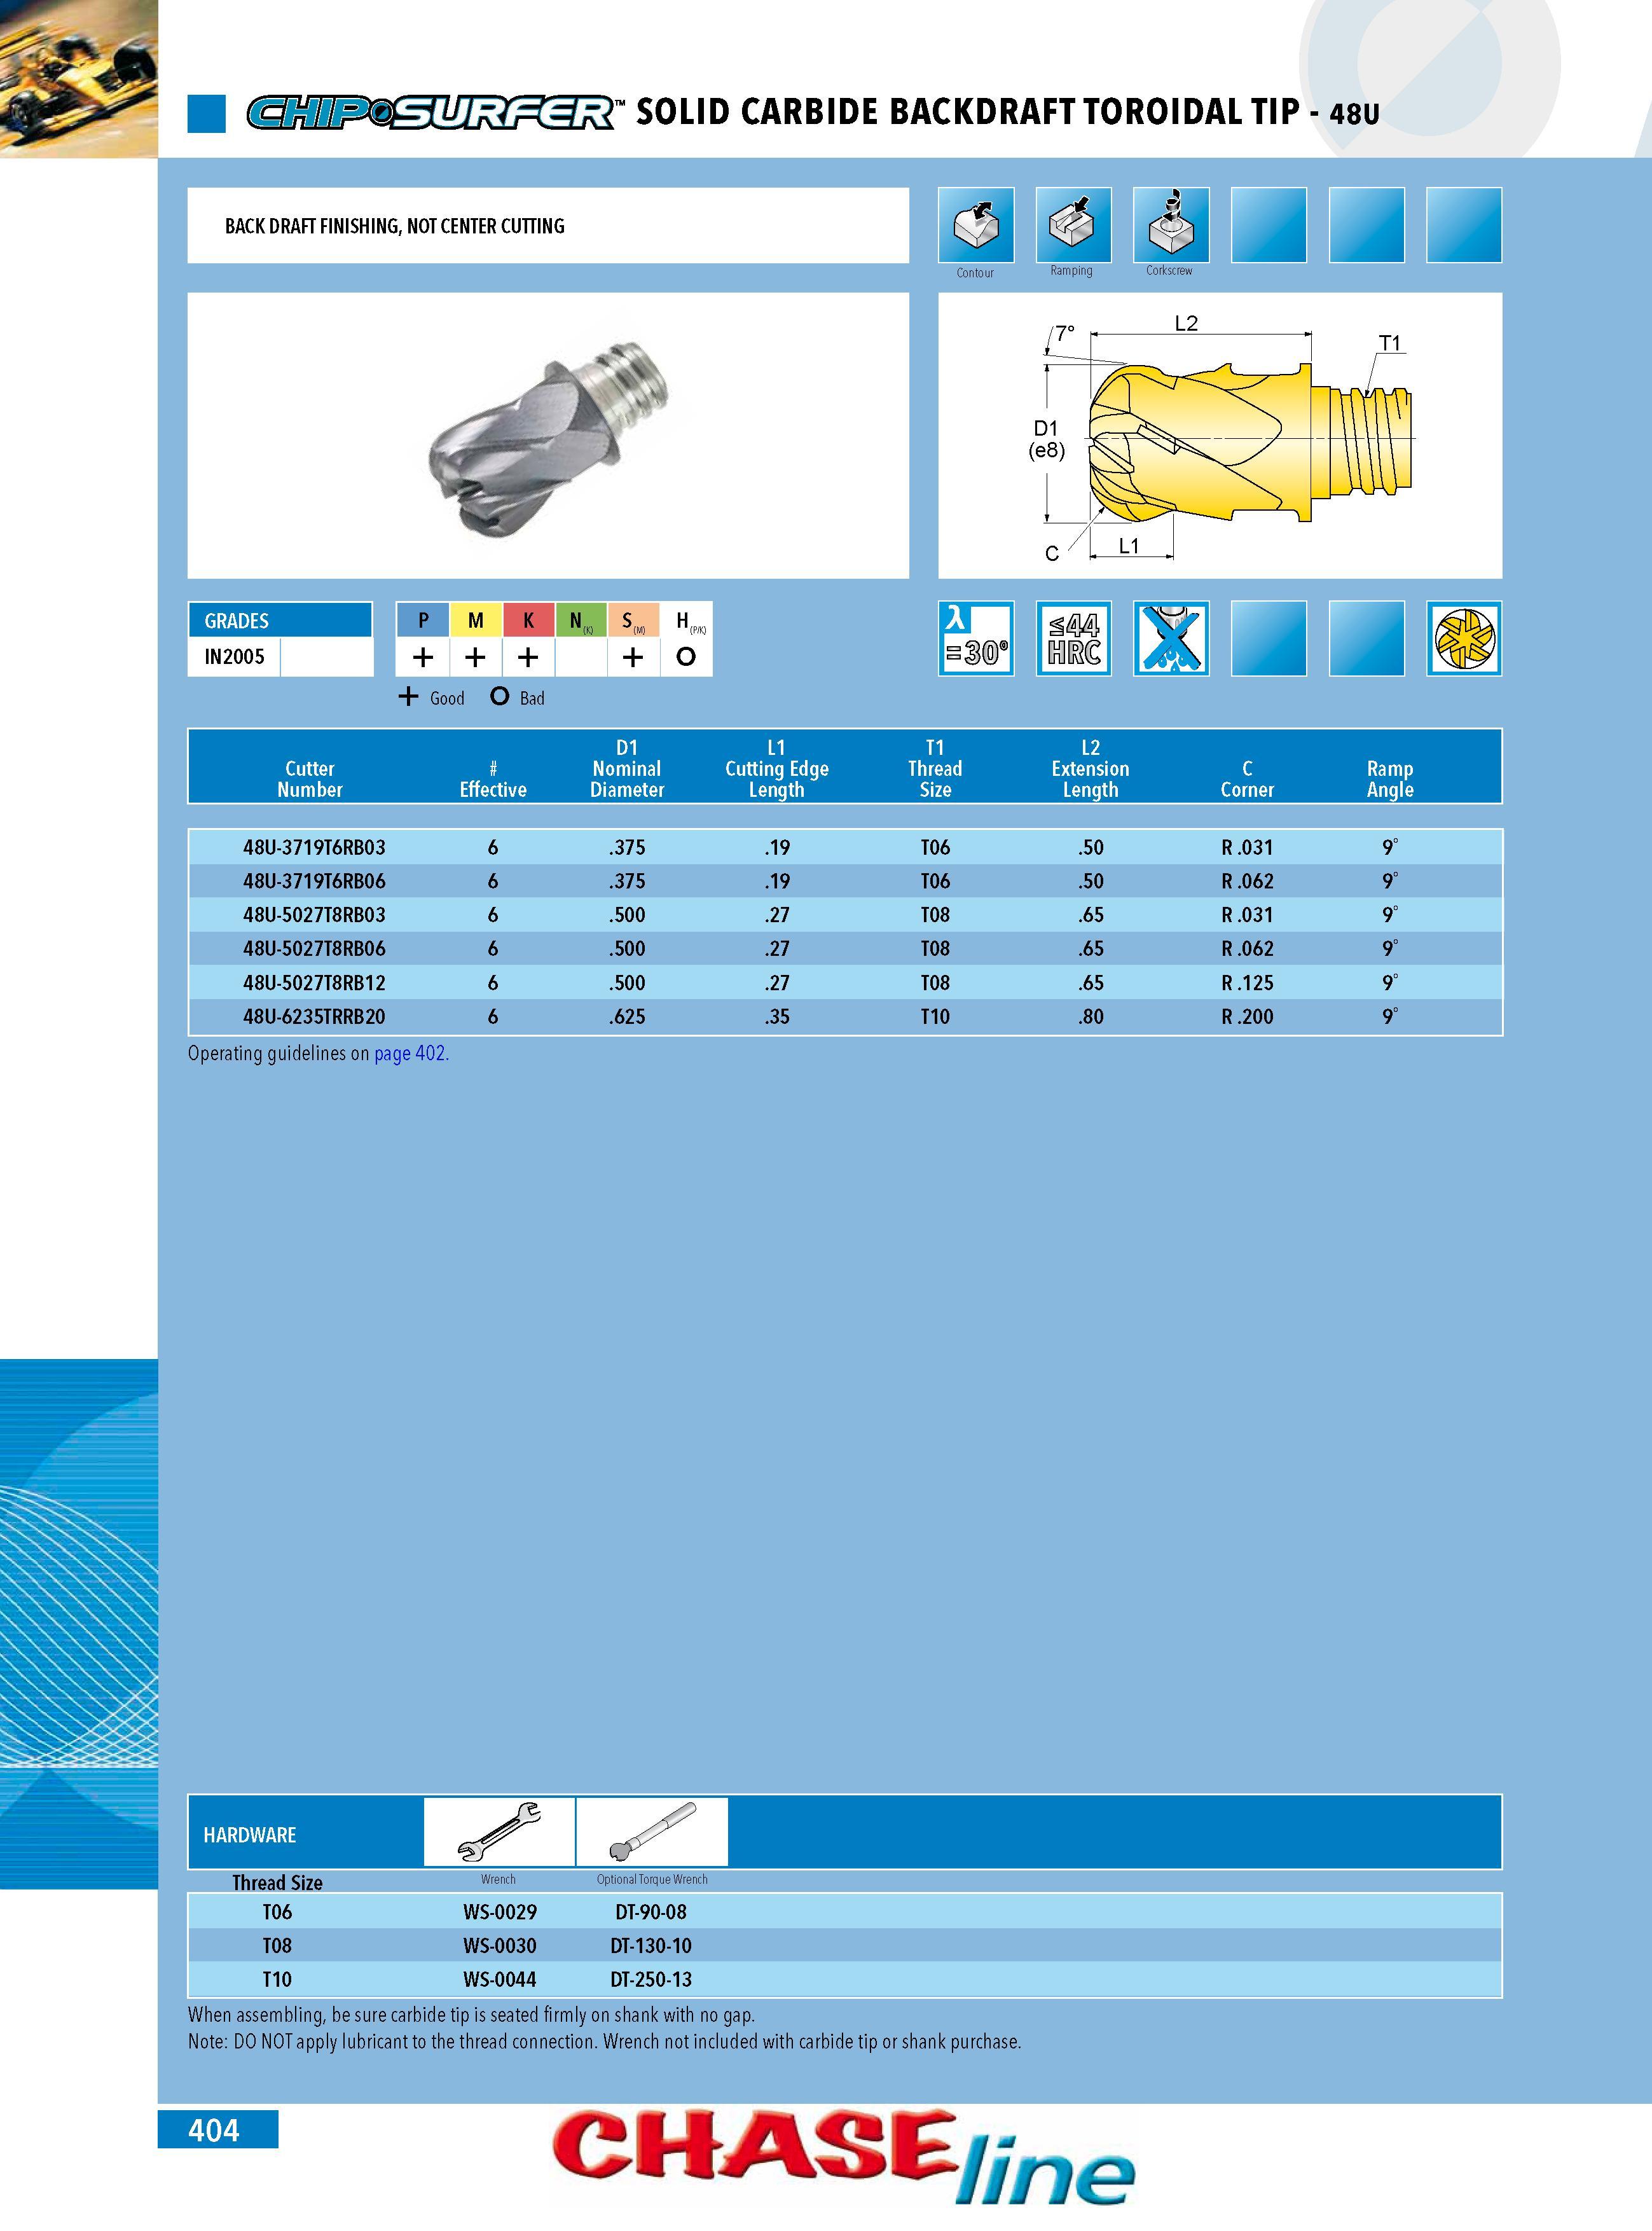Click torque wrench DT-130-10
1652x2231 pixels.
click(651, 1946)
